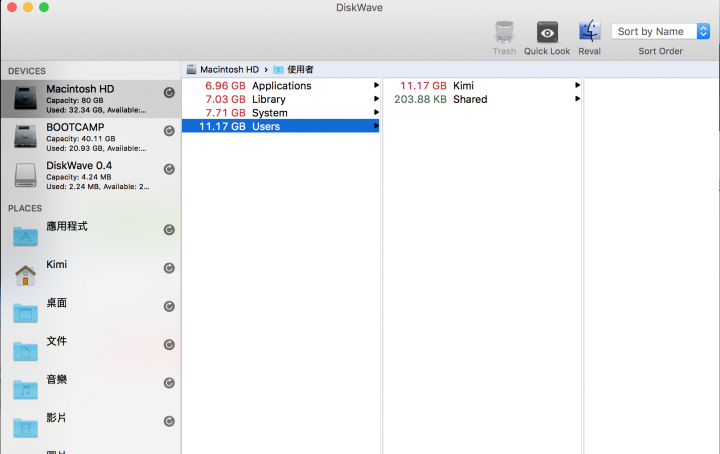Expand the System folder arrow
Image resolution: width=720 pixels, height=454 pixels.
pos(376,112)
